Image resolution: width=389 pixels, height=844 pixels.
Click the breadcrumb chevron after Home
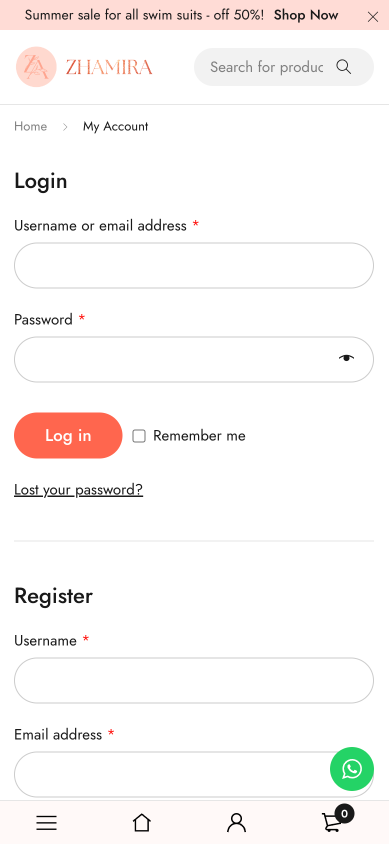(65, 126)
